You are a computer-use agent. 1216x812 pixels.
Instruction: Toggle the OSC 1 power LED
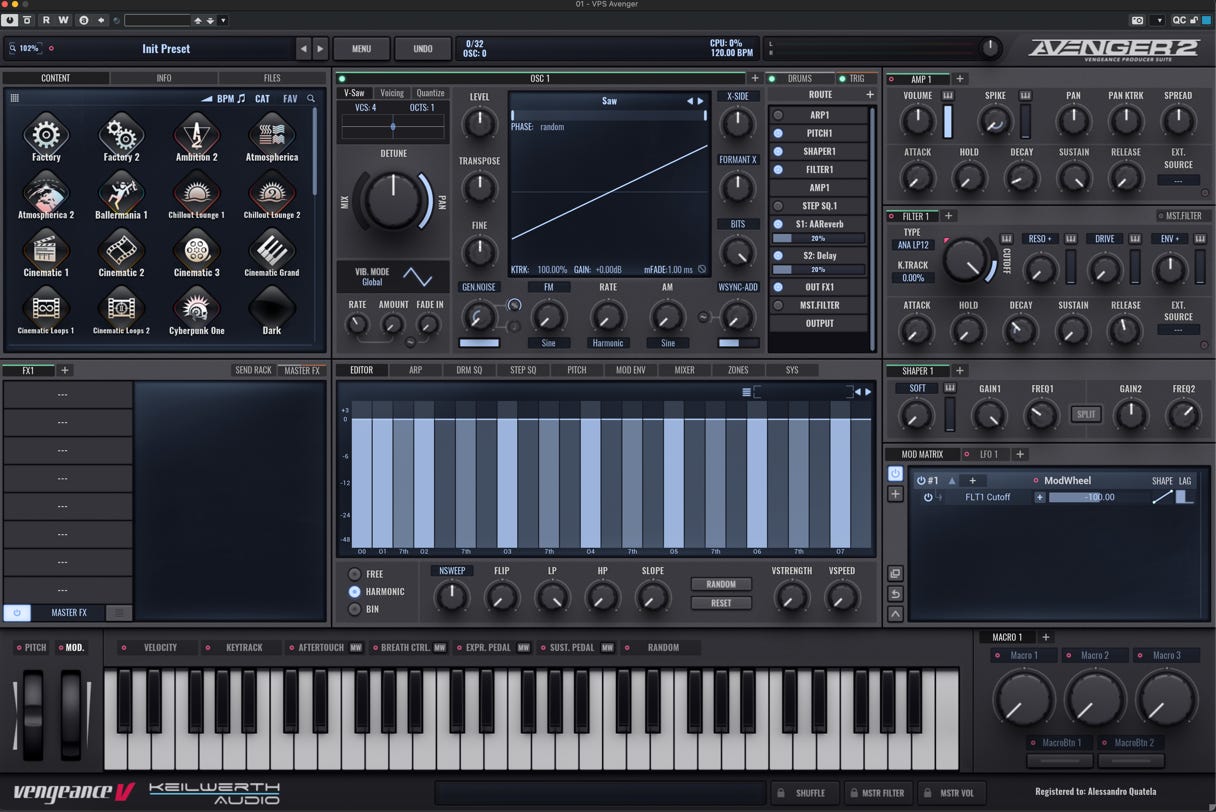342,78
